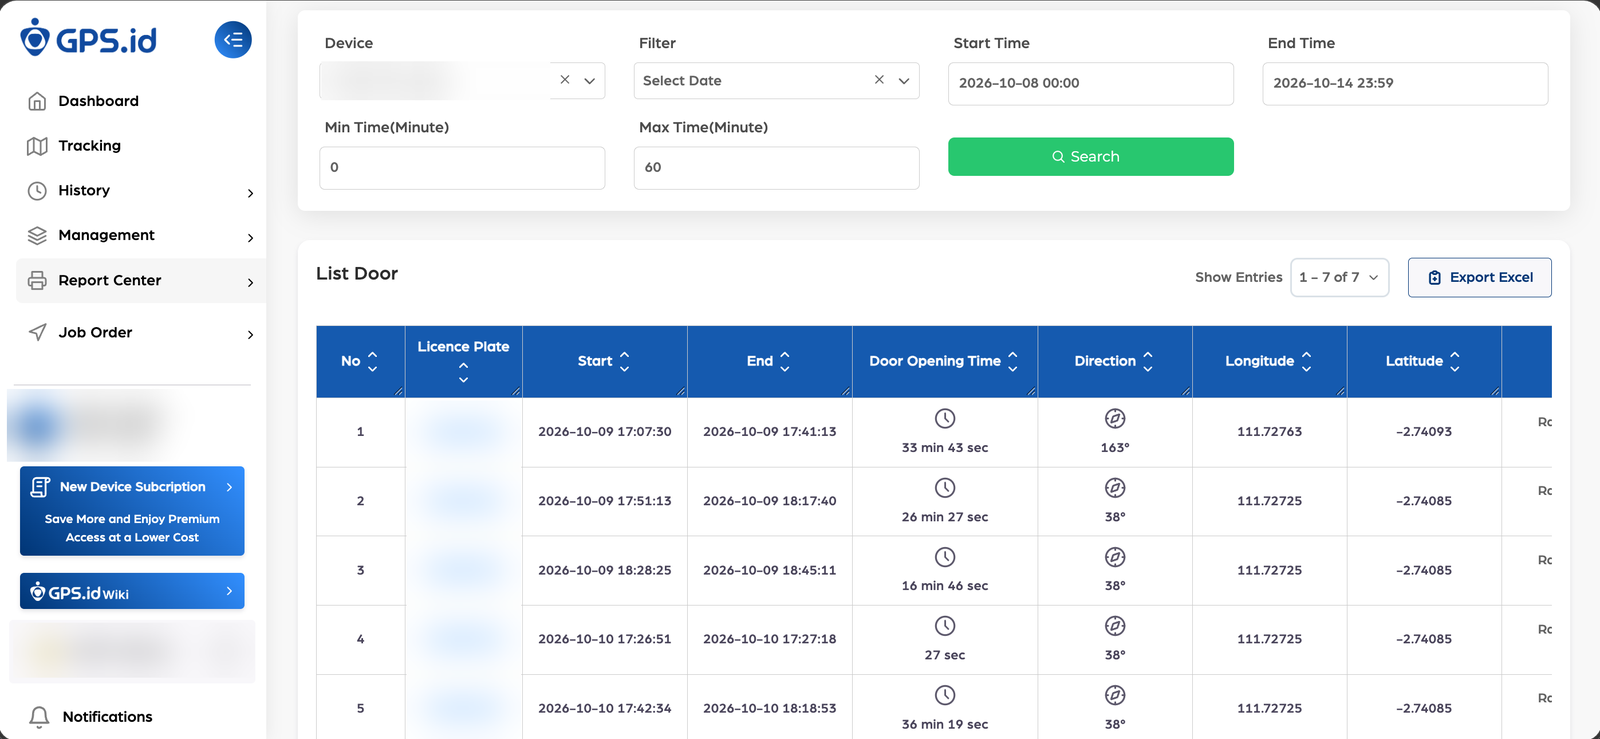The width and height of the screenshot is (1600, 739).
Task: Click the Notifications bell icon
Action: pos(39,716)
